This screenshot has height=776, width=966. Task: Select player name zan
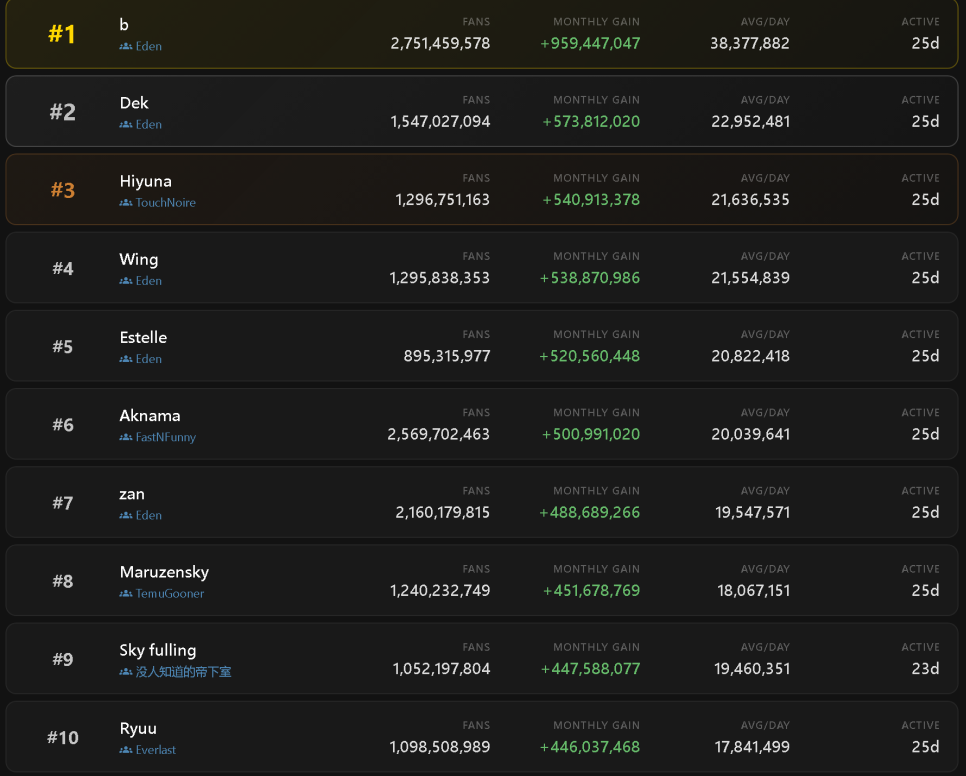(x=132, y=494)
